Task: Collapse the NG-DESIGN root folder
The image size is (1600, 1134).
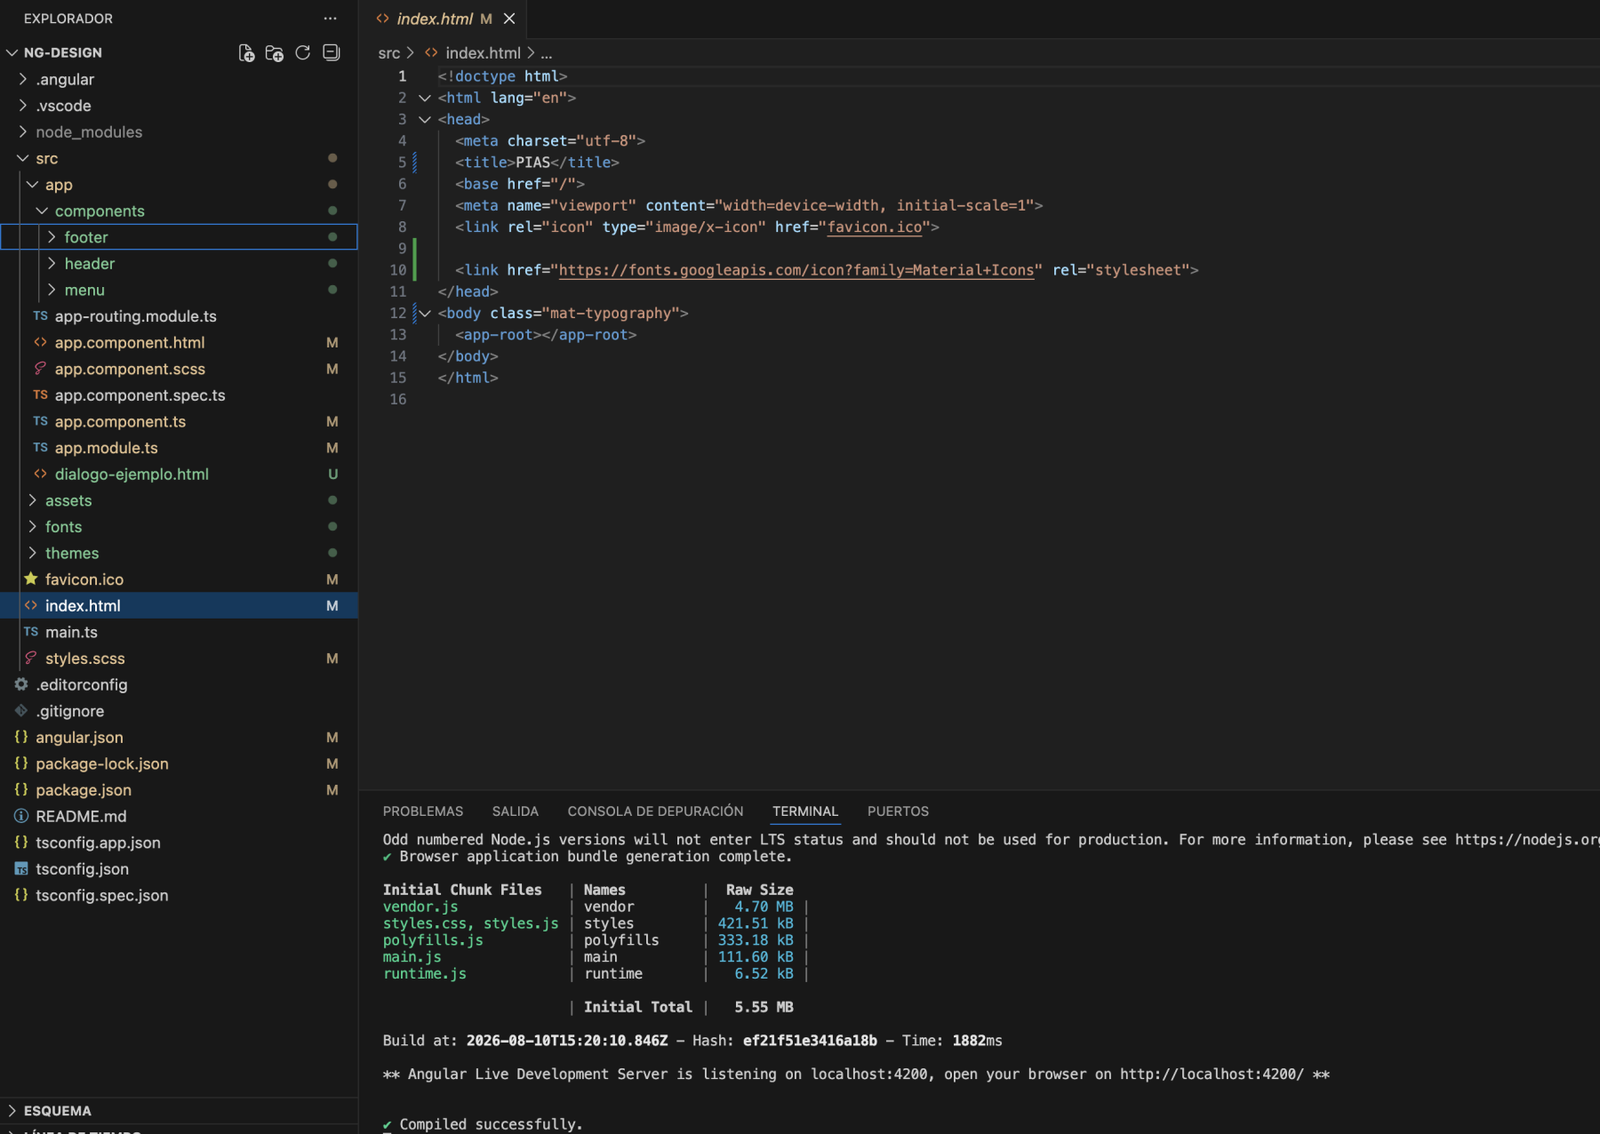Action: click(x=12, y=53)
